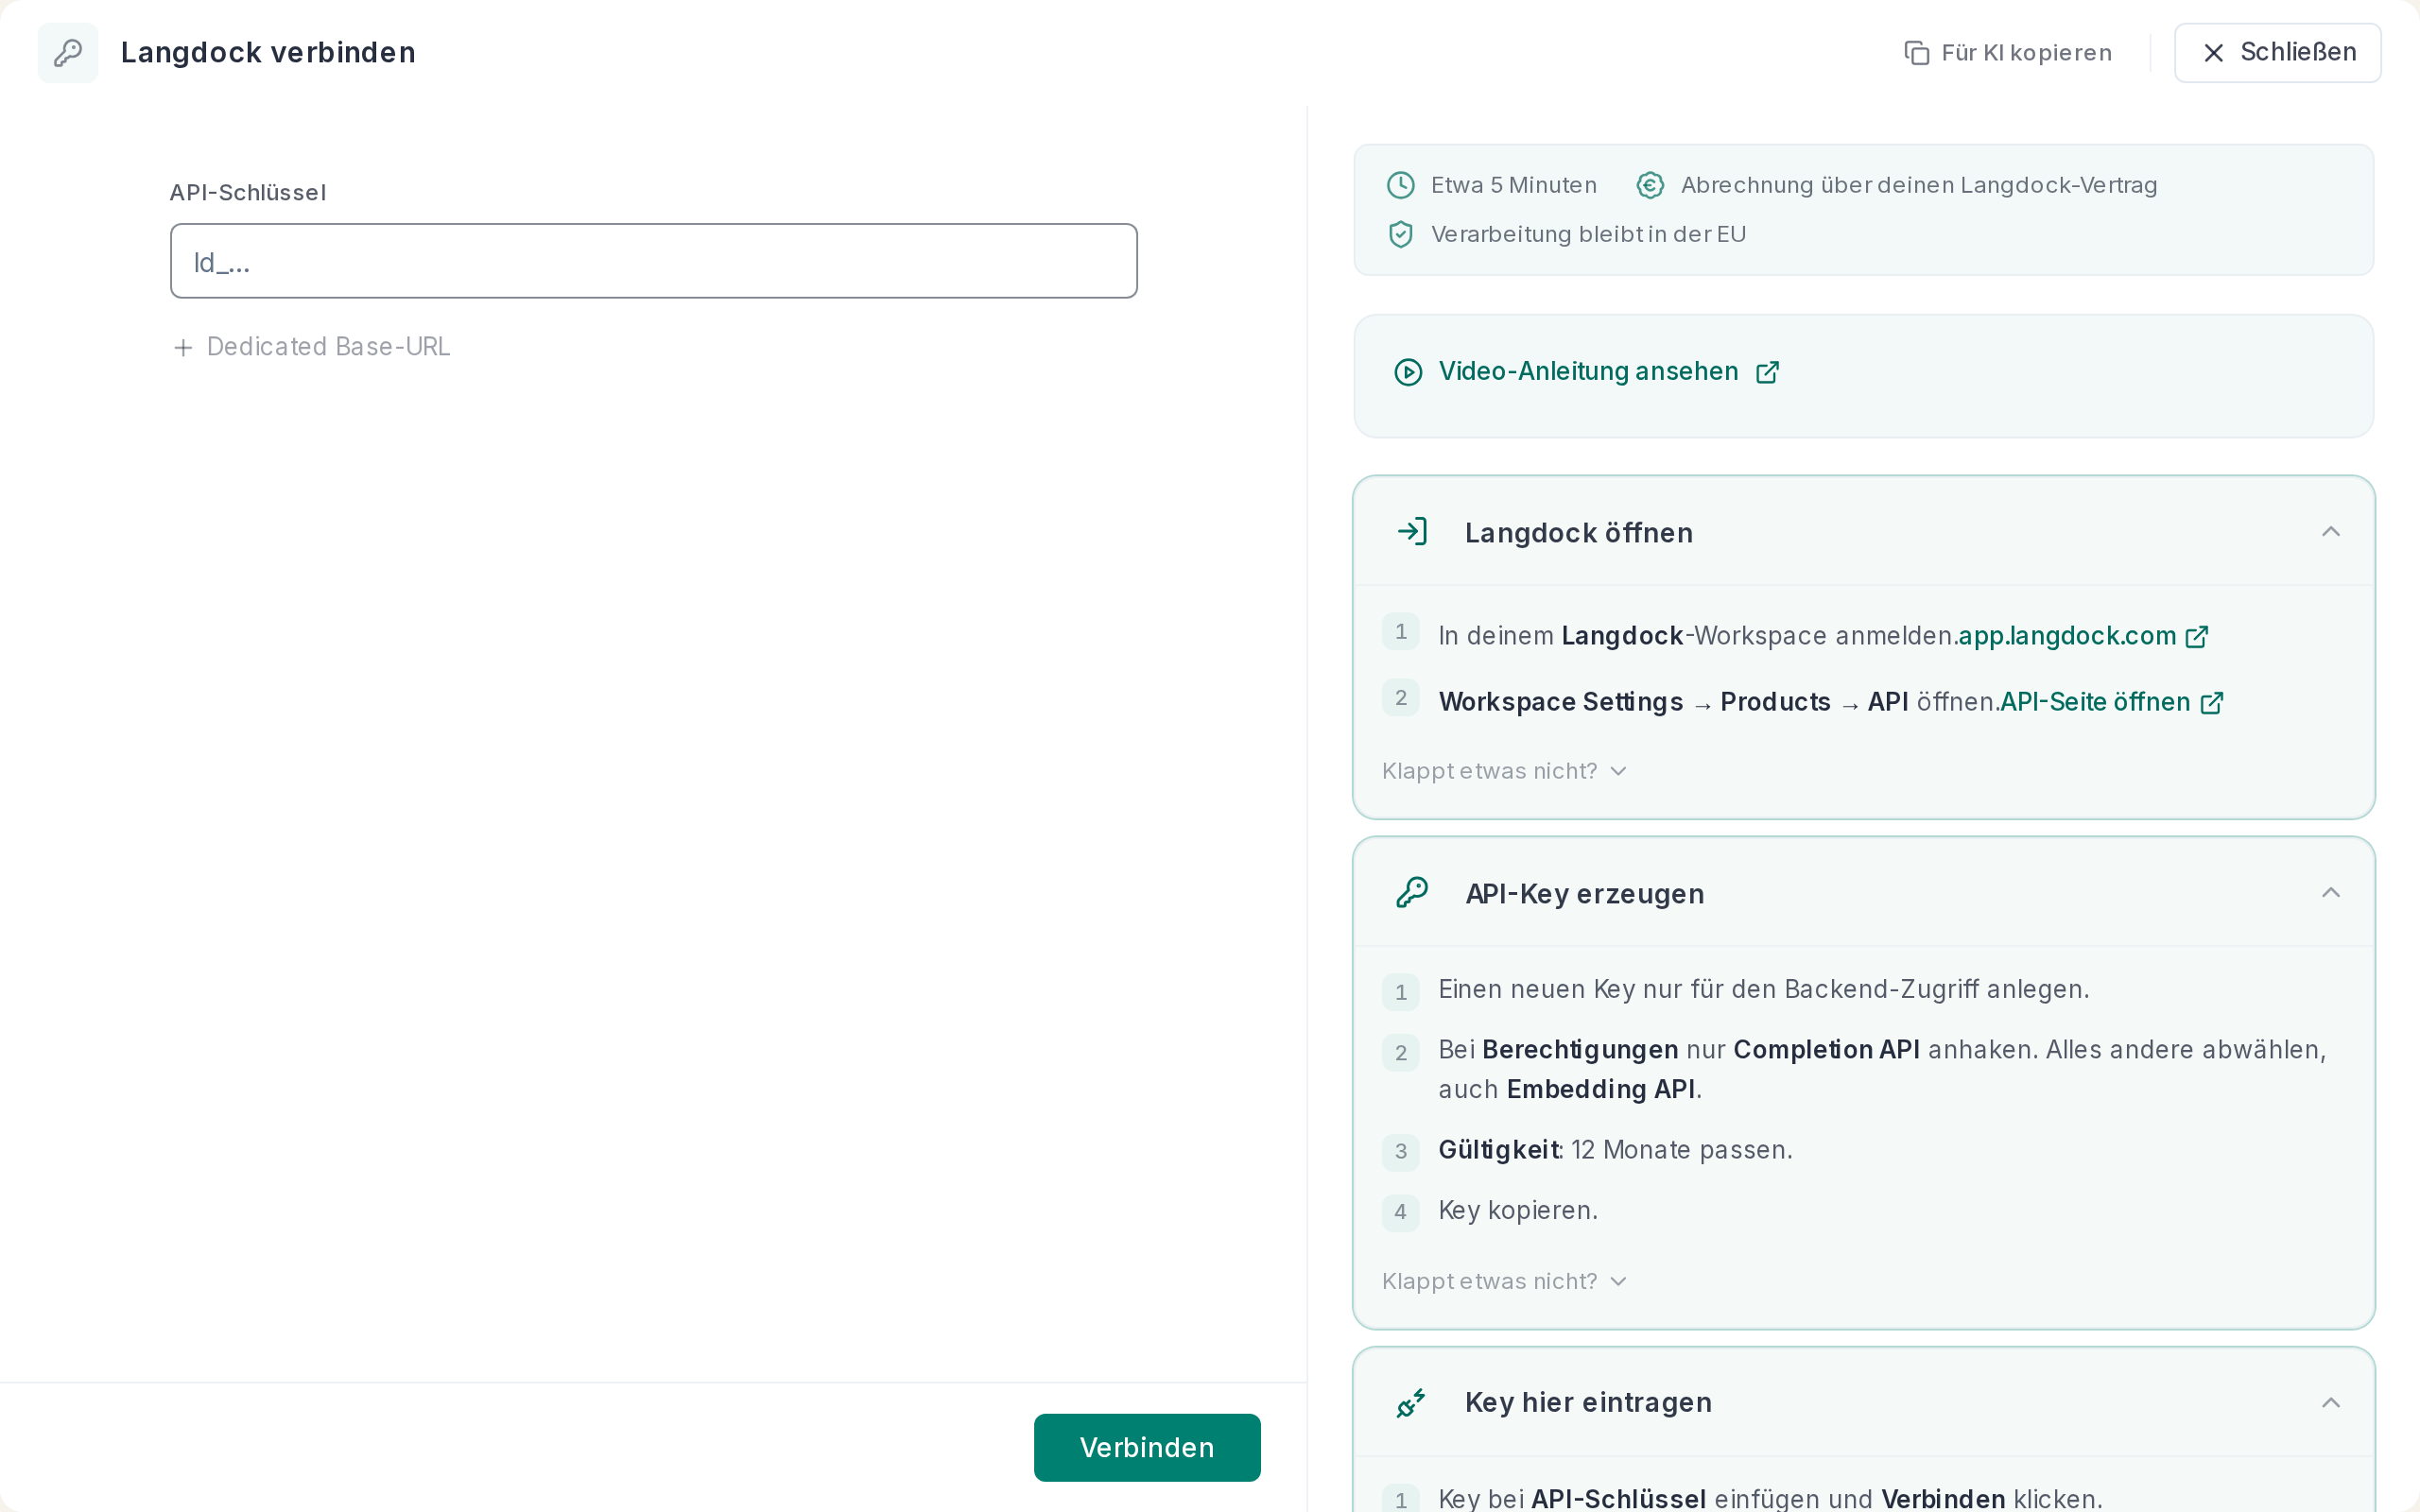Screen dimensions: 2420x1512
Task: Open the app.langdock.com link
Action: click(2083, 636)
